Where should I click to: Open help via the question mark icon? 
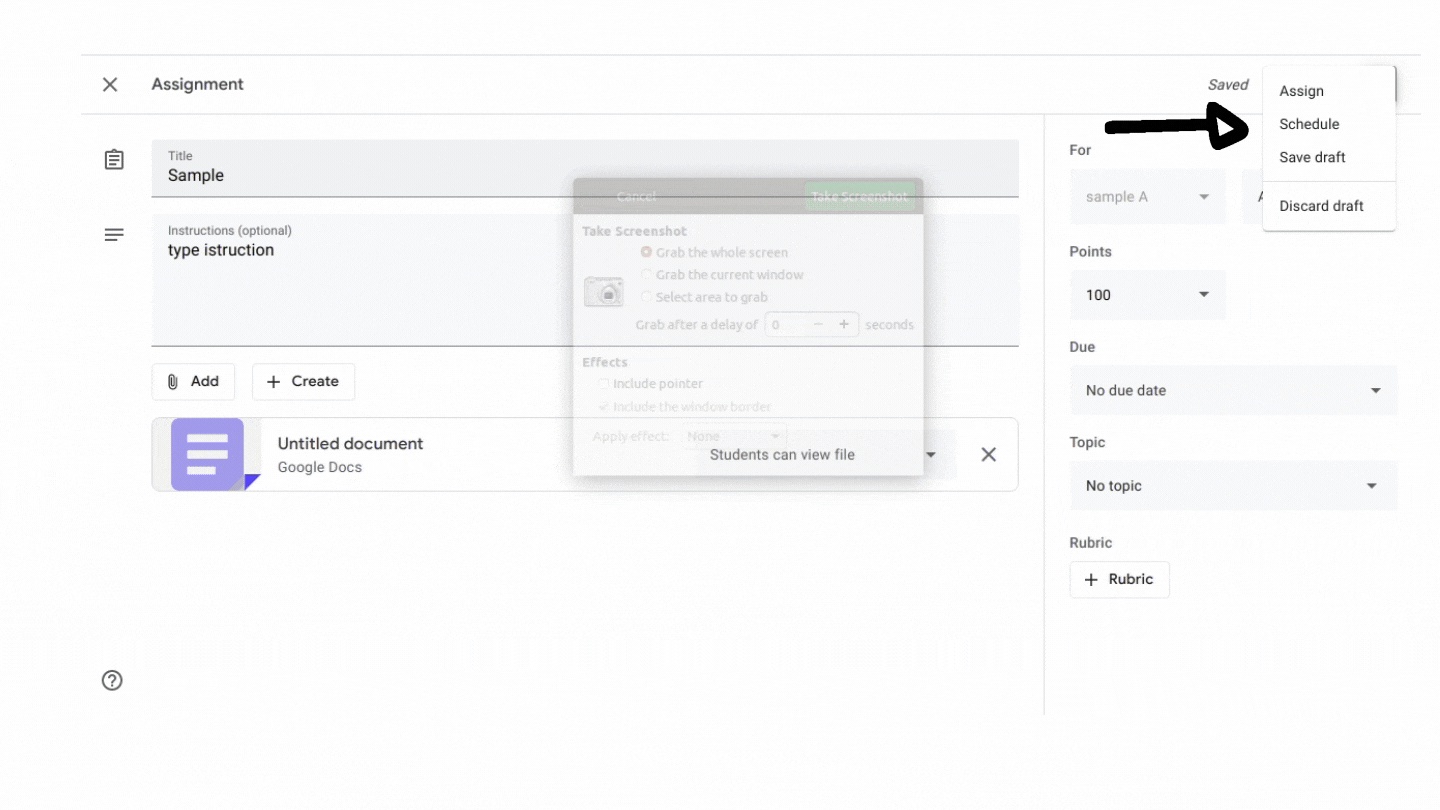[x=112, y=681]
